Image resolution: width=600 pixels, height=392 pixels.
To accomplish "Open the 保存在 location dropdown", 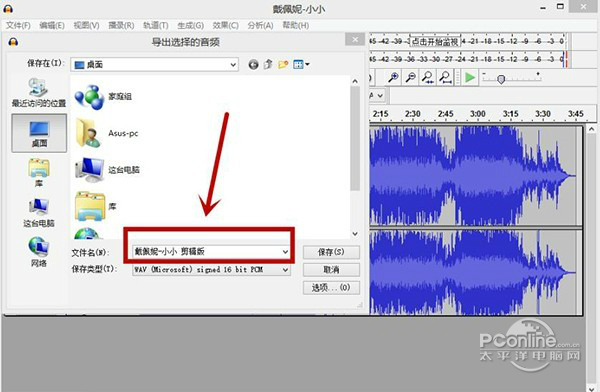I will pos(154,65).
